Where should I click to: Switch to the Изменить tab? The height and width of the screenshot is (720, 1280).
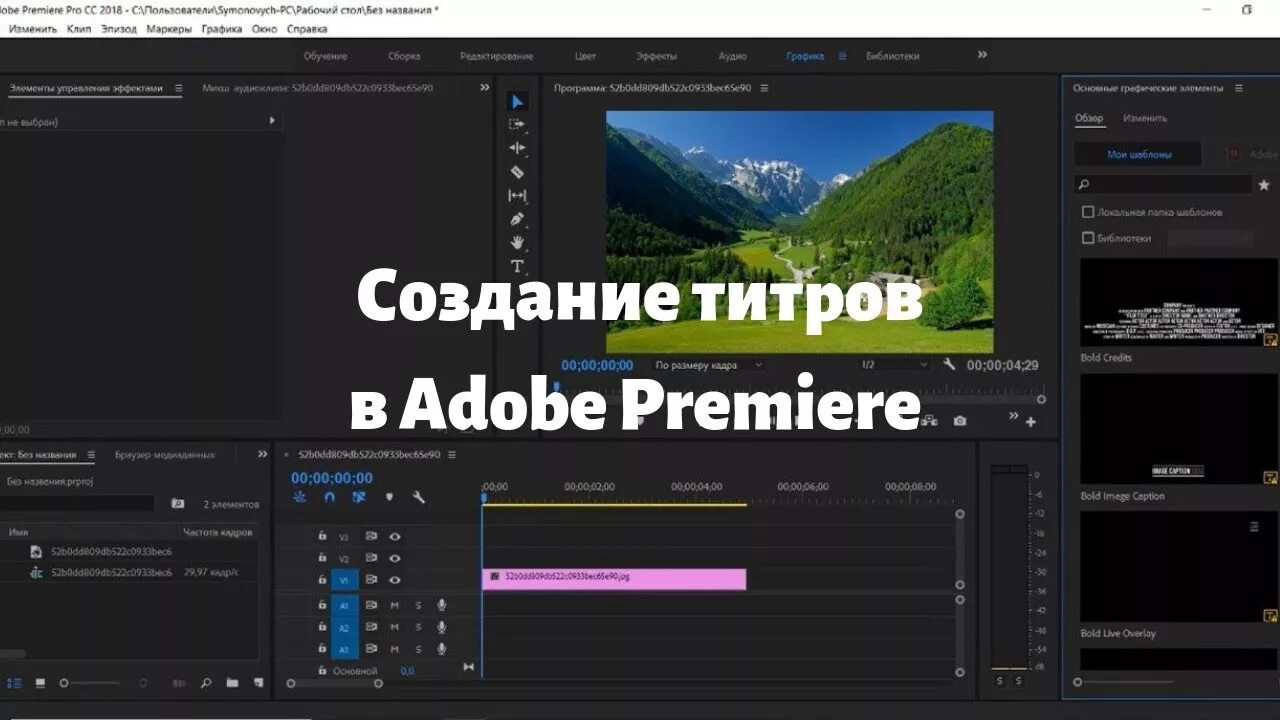(x=1145, y=118)
